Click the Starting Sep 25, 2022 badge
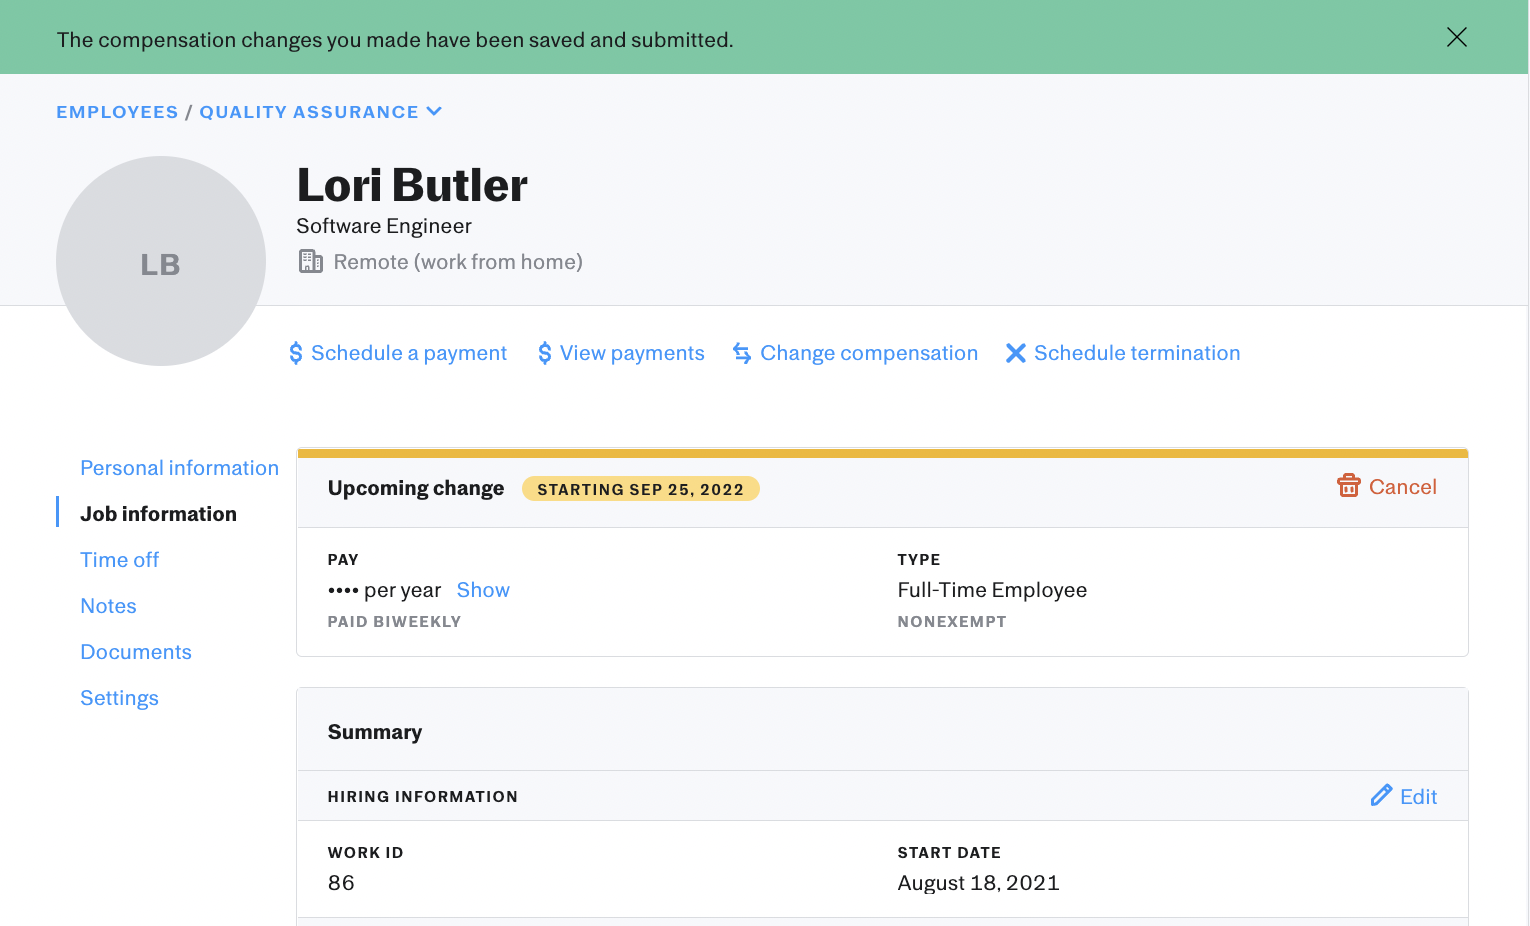 point(641,489)
